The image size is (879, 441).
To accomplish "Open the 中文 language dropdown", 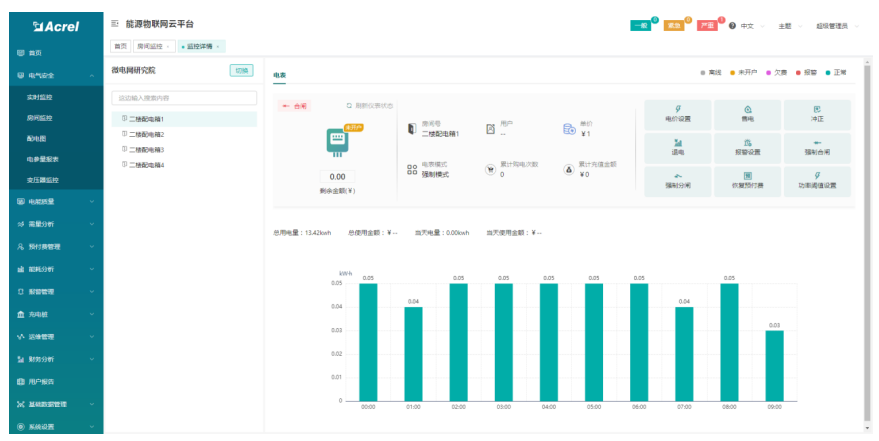I will pos(751,25).
